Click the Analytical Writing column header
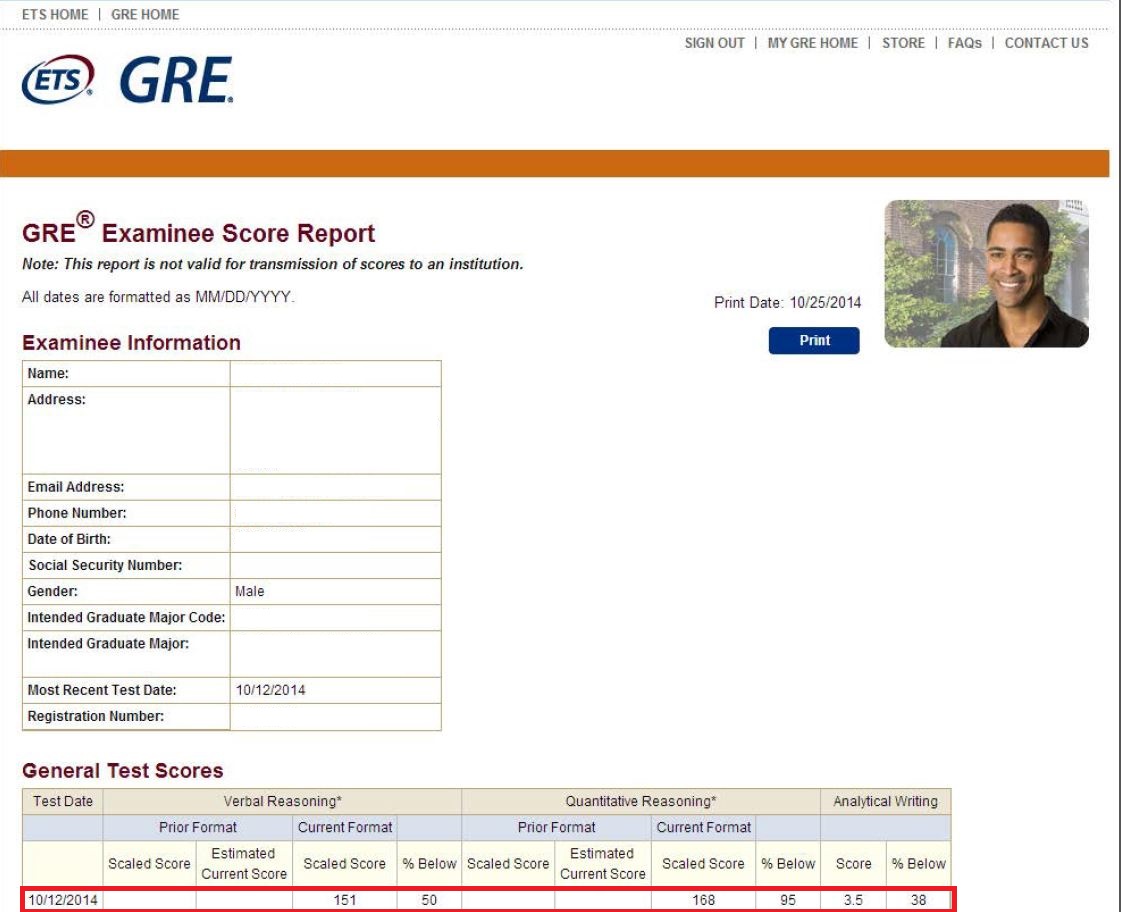This screenshot has height=912, width=1121. pyautogui.click(x=885, y=801)
